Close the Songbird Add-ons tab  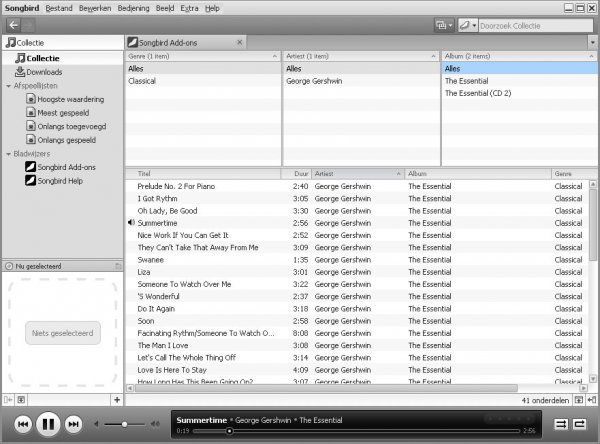(239, 43)
